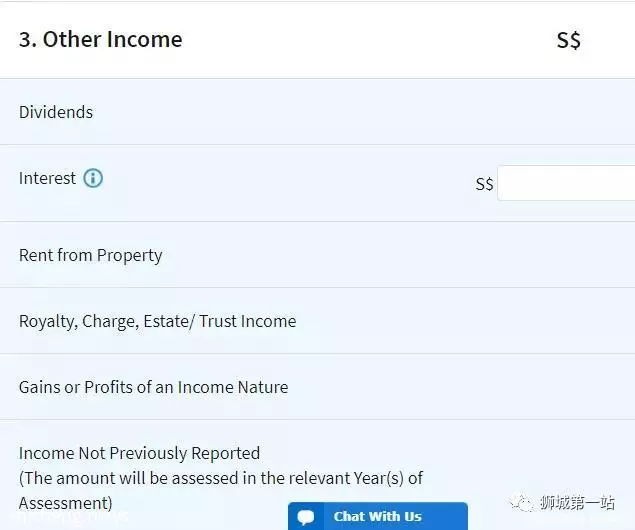Viewport: 635px width, 530px height.
Task: Open the Chat With Us text label
Action: tap(377, 516)
